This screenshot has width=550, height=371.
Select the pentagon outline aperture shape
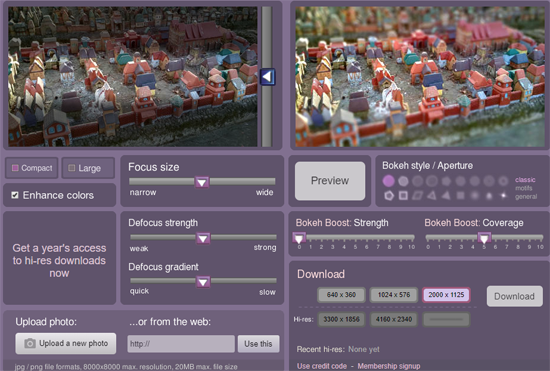389,196
